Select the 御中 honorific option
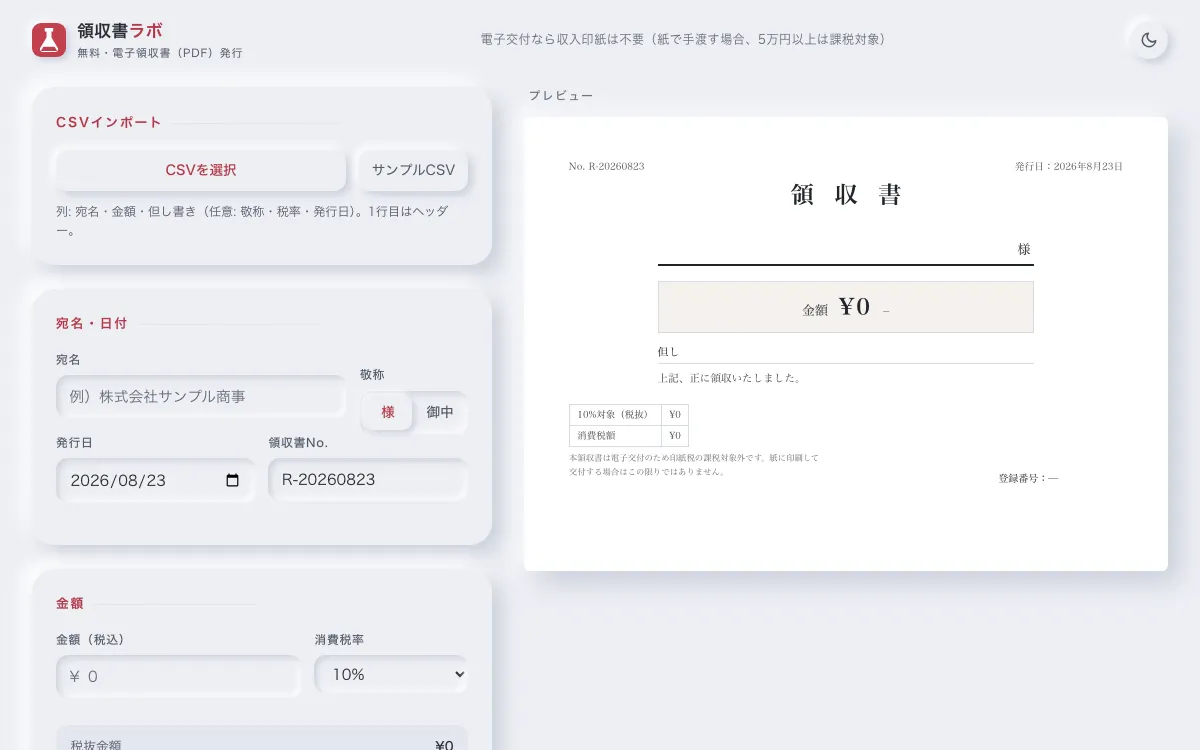Screen dimensions: 1200x750 point(440,412)
